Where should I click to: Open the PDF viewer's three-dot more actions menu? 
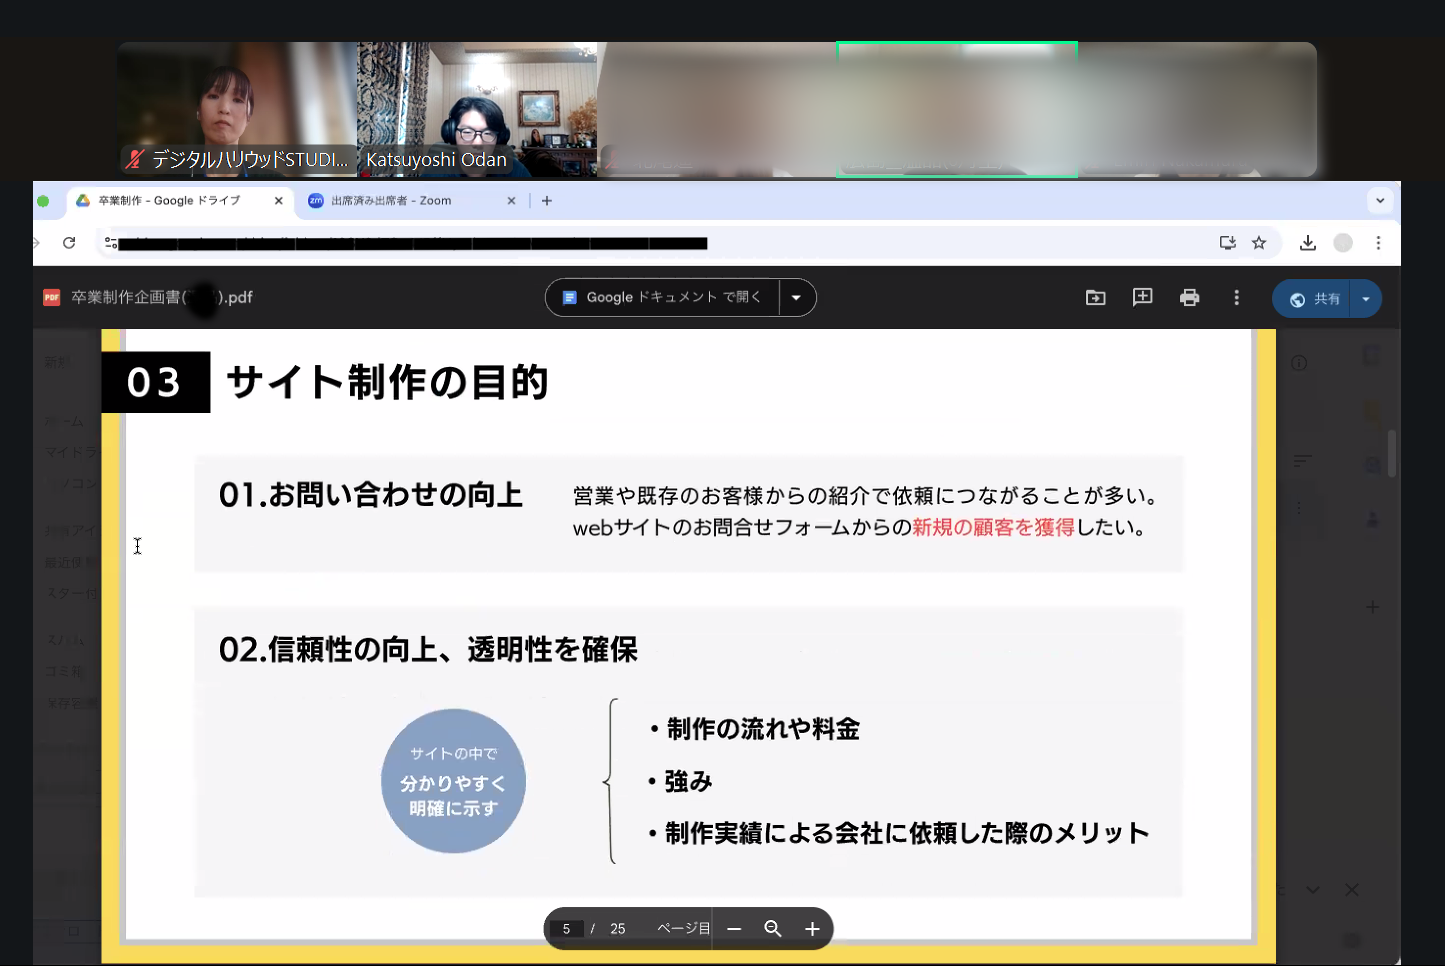click(x=1236, y=297)
